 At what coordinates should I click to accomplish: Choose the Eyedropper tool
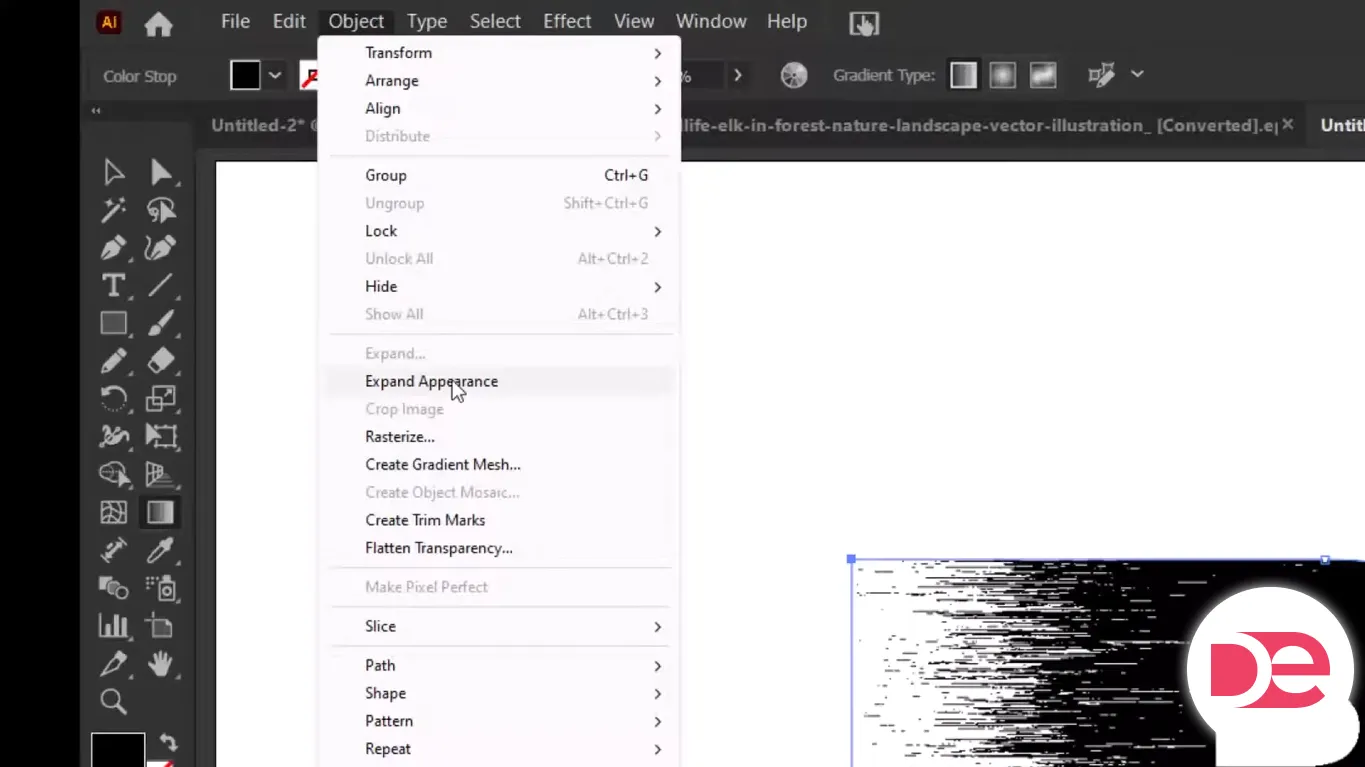click(161, 550)
